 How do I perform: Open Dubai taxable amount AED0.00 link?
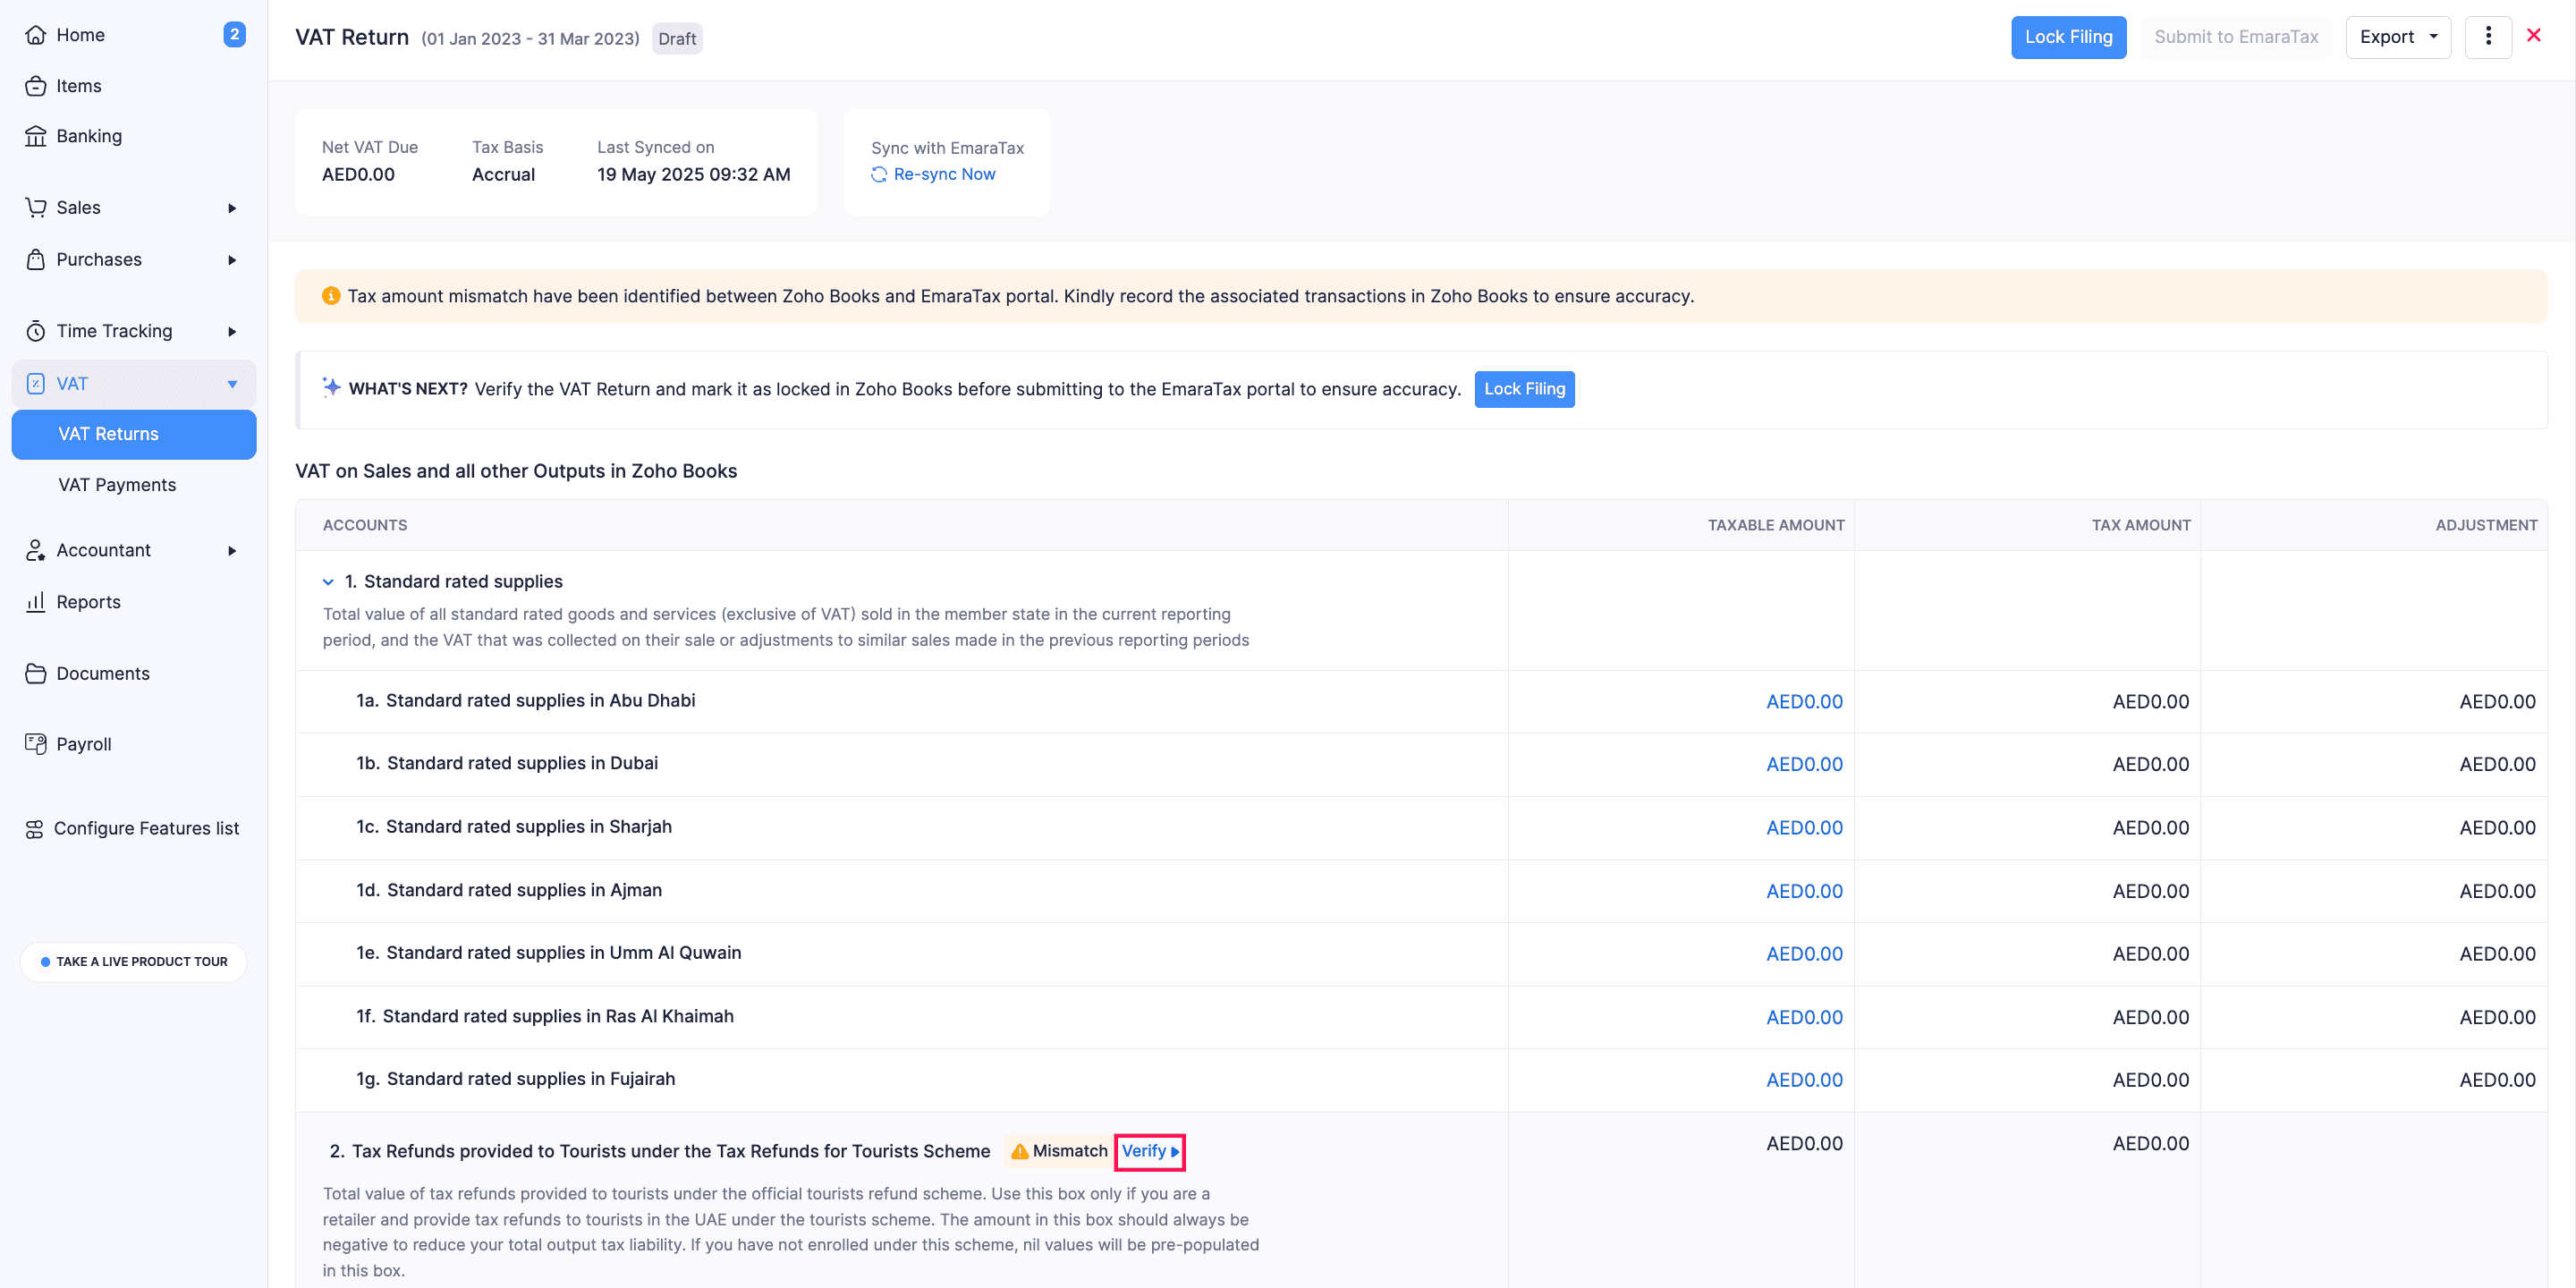(1803, 764)
